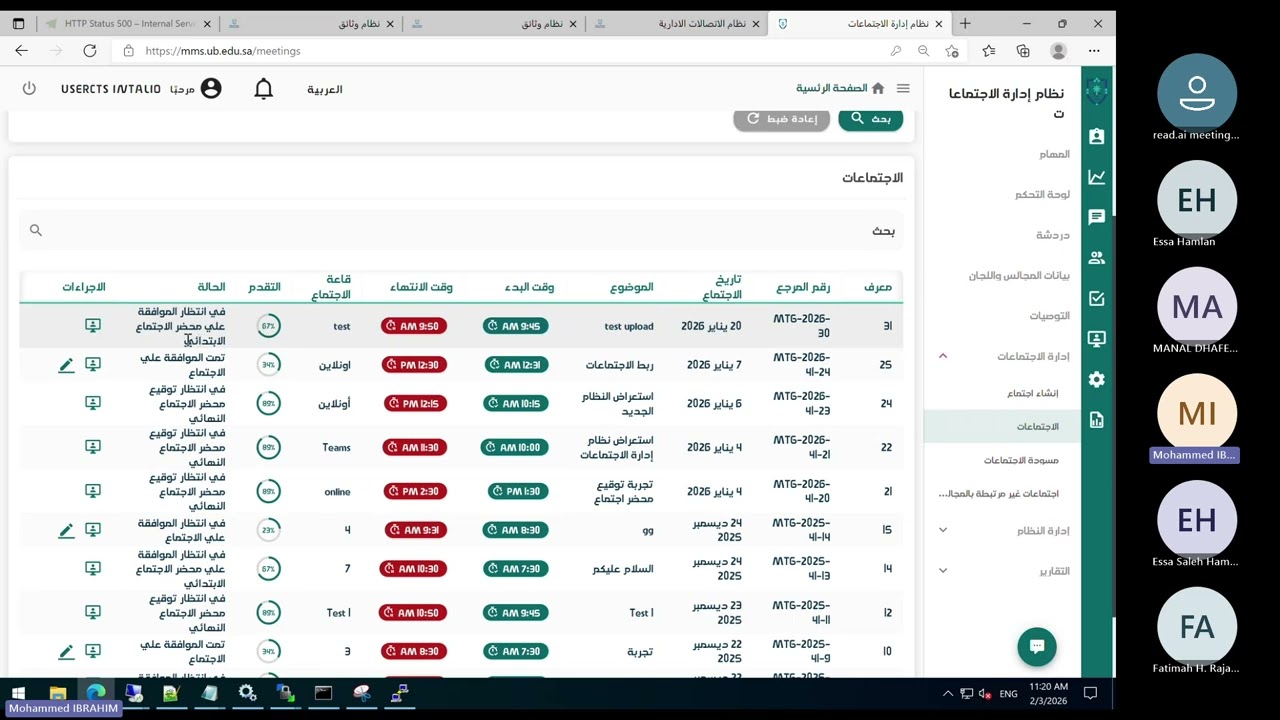Switch to HTTP Status 500 browser tab

click(x=129, y=23)
